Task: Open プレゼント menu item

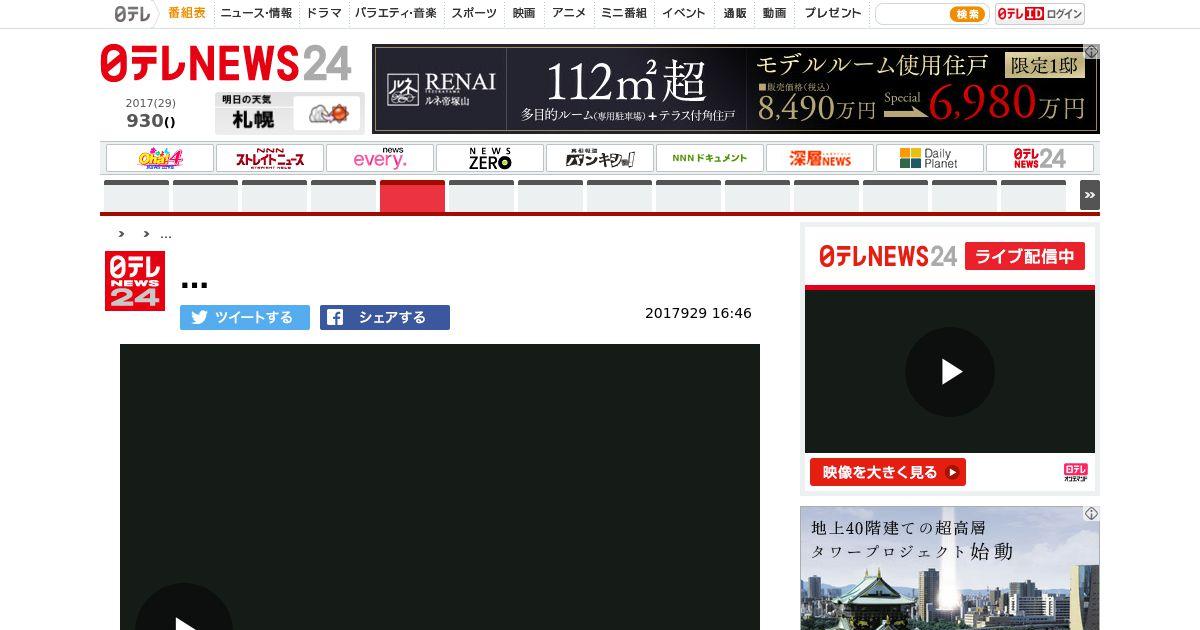Action: [x=833, y=13]
